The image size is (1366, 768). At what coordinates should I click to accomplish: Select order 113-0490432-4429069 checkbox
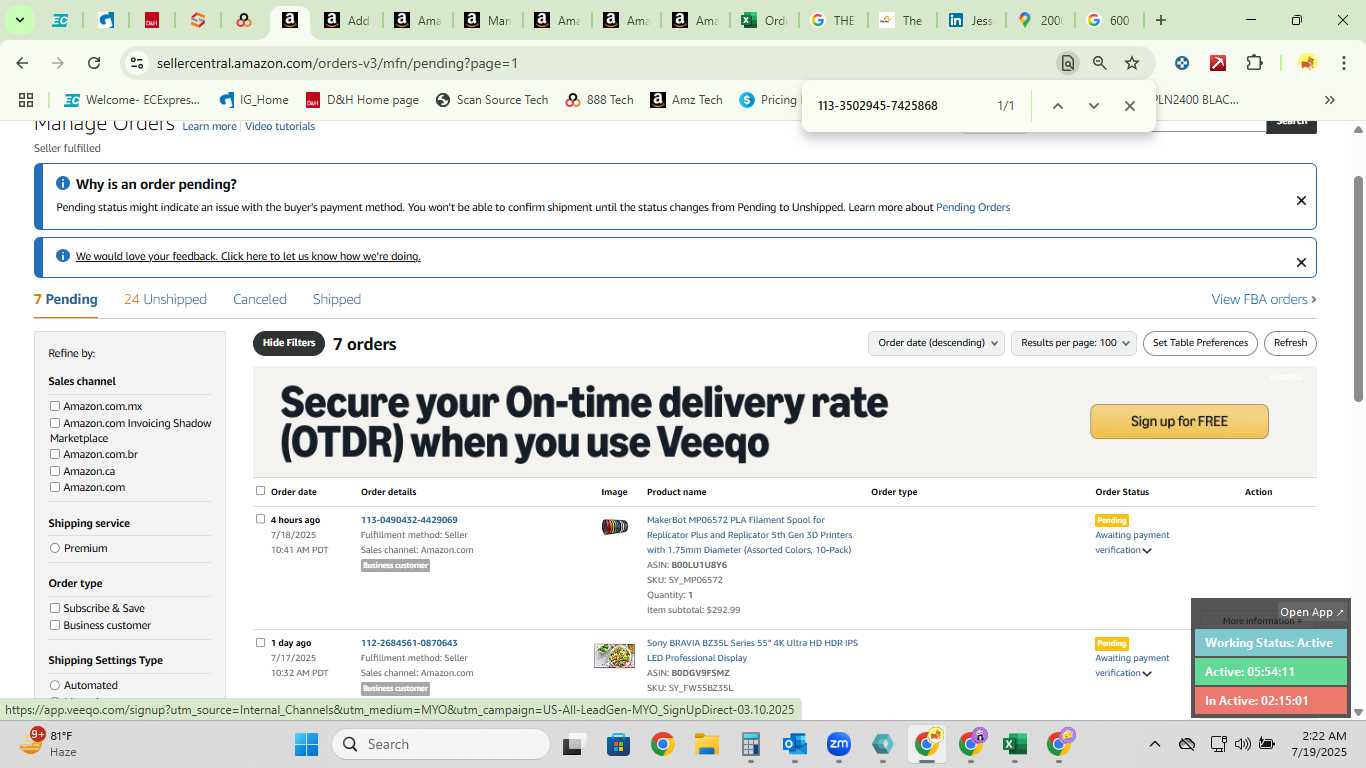click(261, 519)
